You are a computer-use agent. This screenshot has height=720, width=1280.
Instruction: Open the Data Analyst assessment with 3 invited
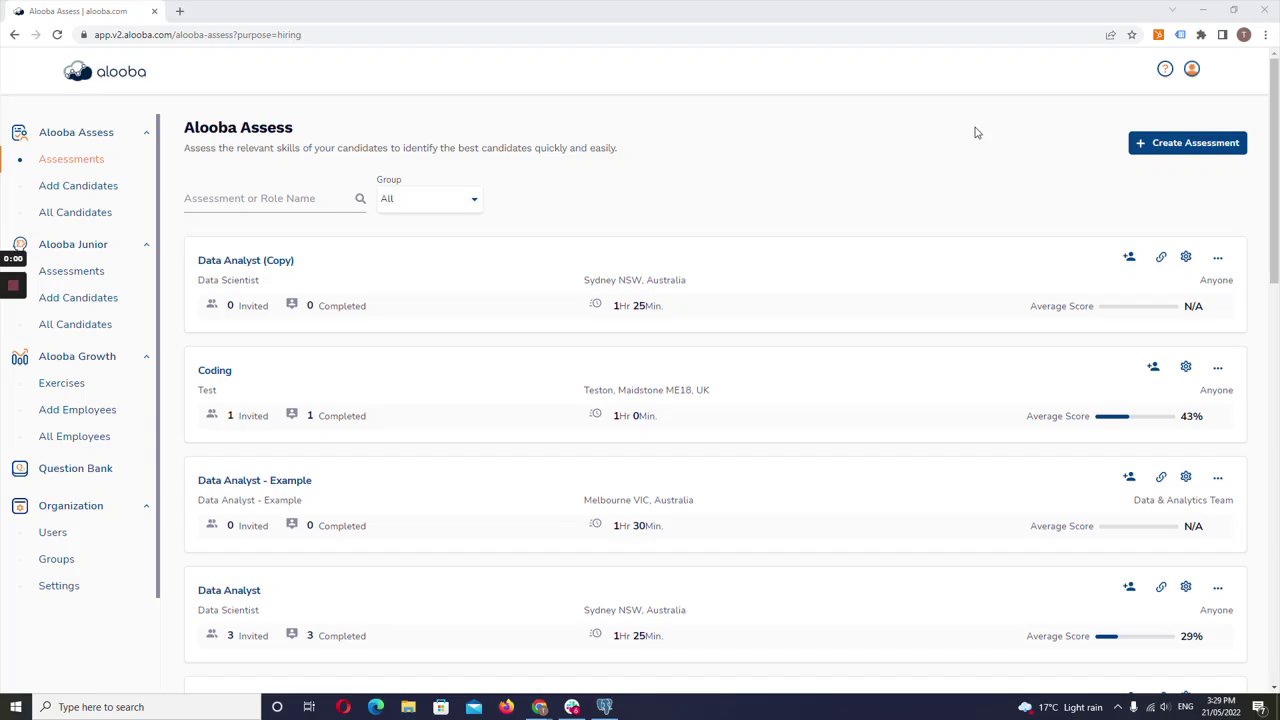pos(229,590)
